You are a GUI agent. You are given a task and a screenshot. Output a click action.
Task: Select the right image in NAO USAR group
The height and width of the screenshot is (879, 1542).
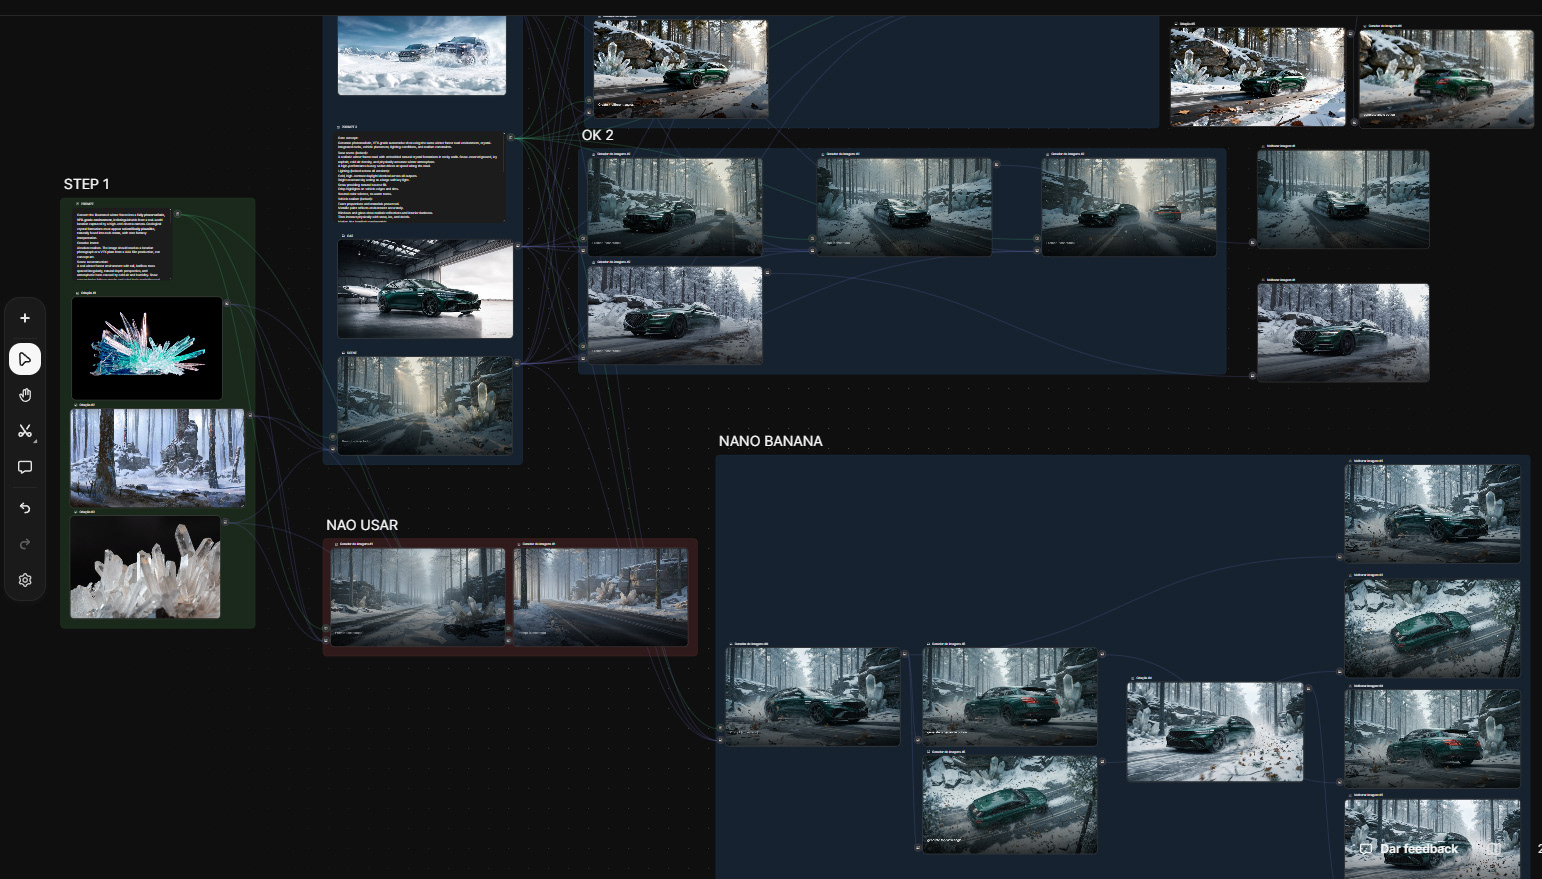(600, 596)
